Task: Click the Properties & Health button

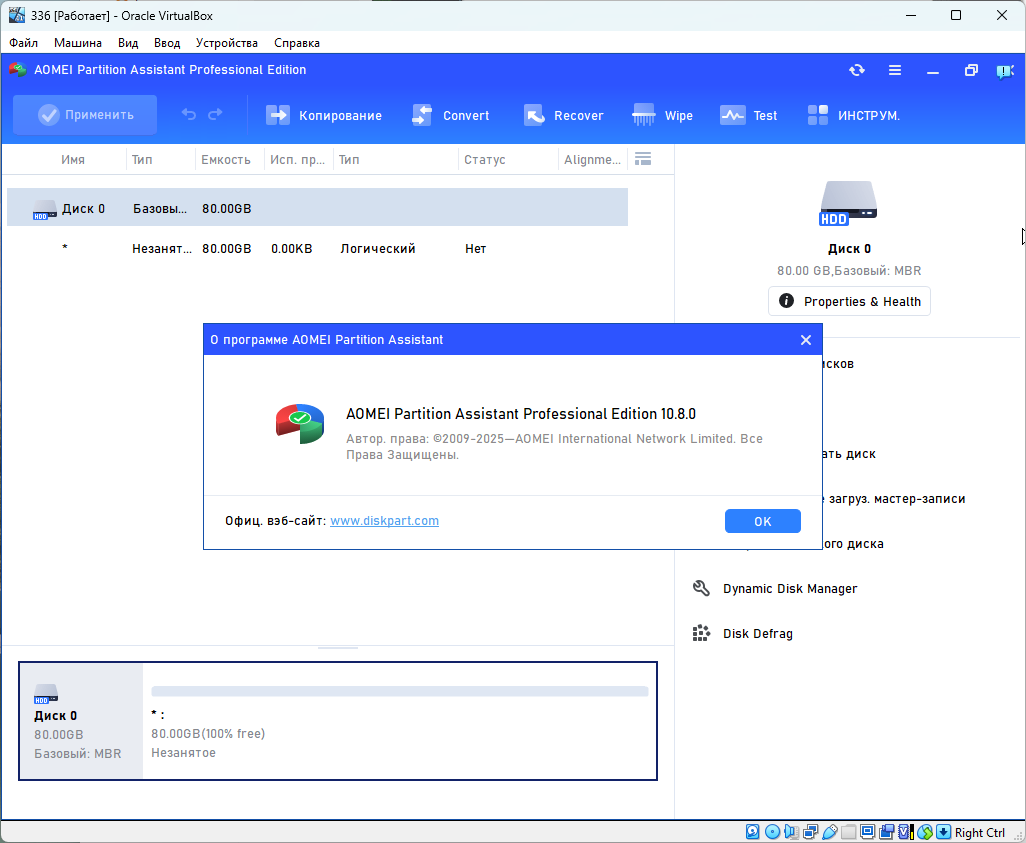Action: [x=849, y=301]
